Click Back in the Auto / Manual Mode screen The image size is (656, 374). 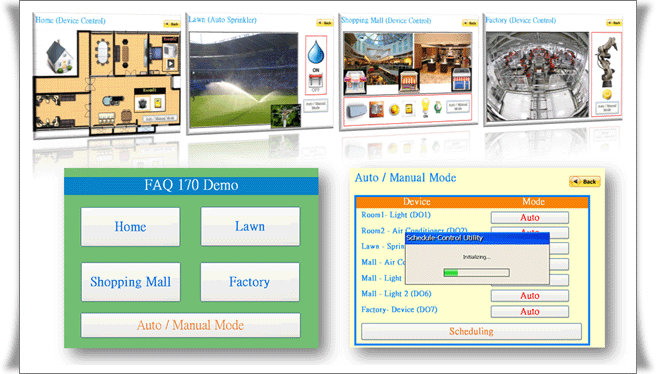[585, 182]
